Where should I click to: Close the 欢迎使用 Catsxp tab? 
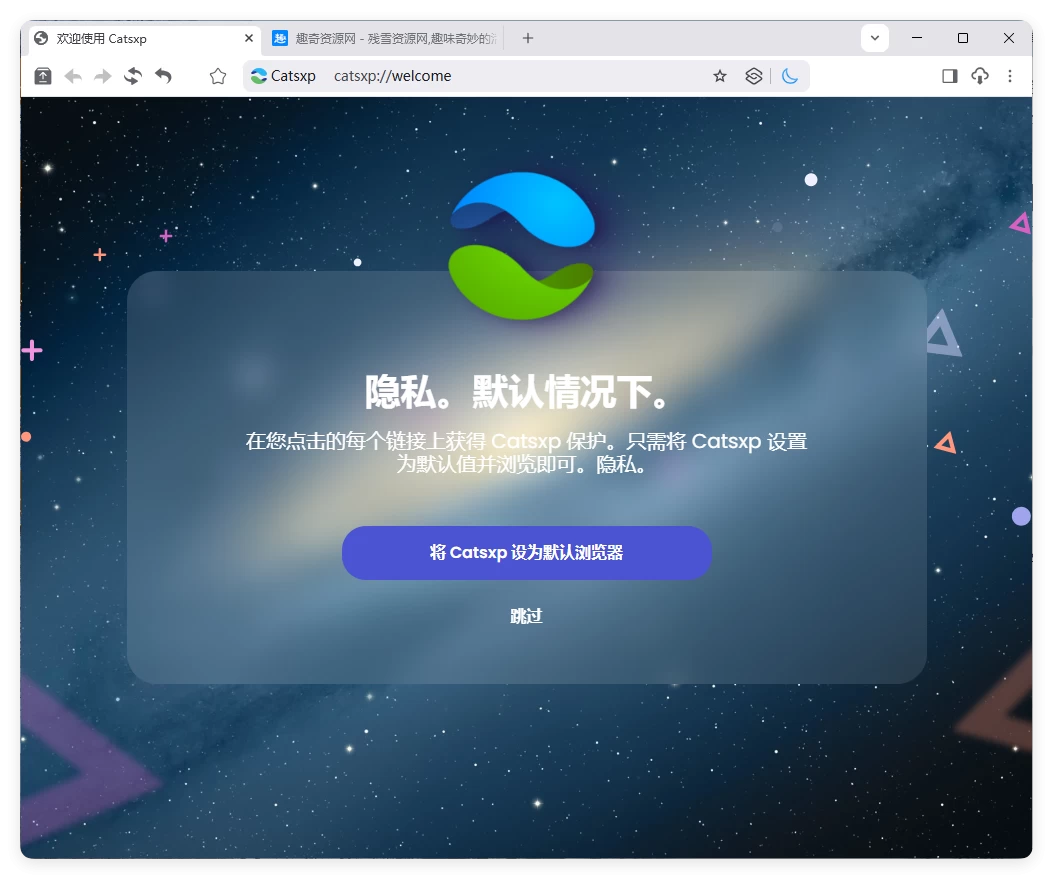tap(248, 38)
